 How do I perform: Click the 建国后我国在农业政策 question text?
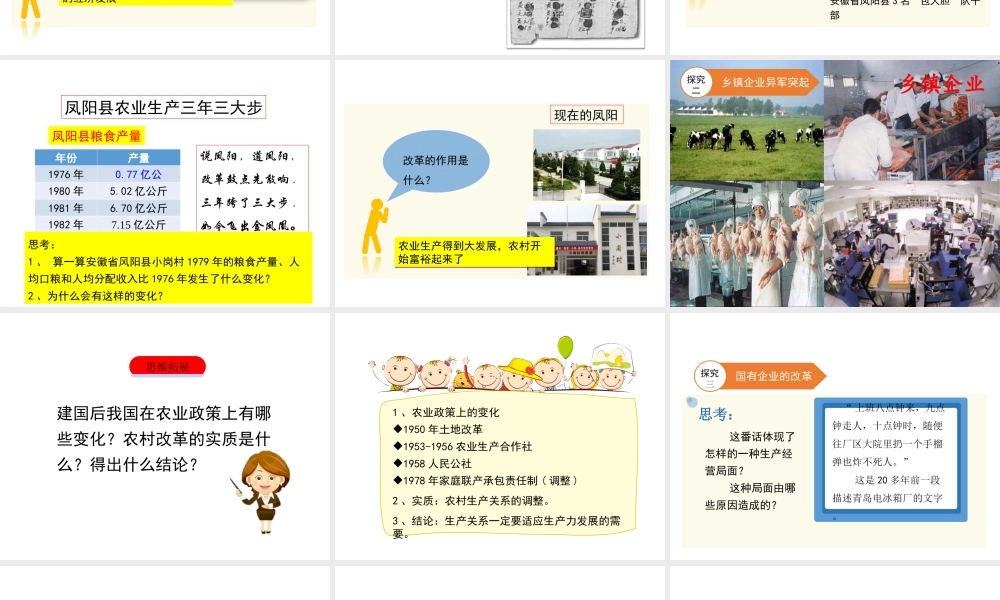pos(165,439)
